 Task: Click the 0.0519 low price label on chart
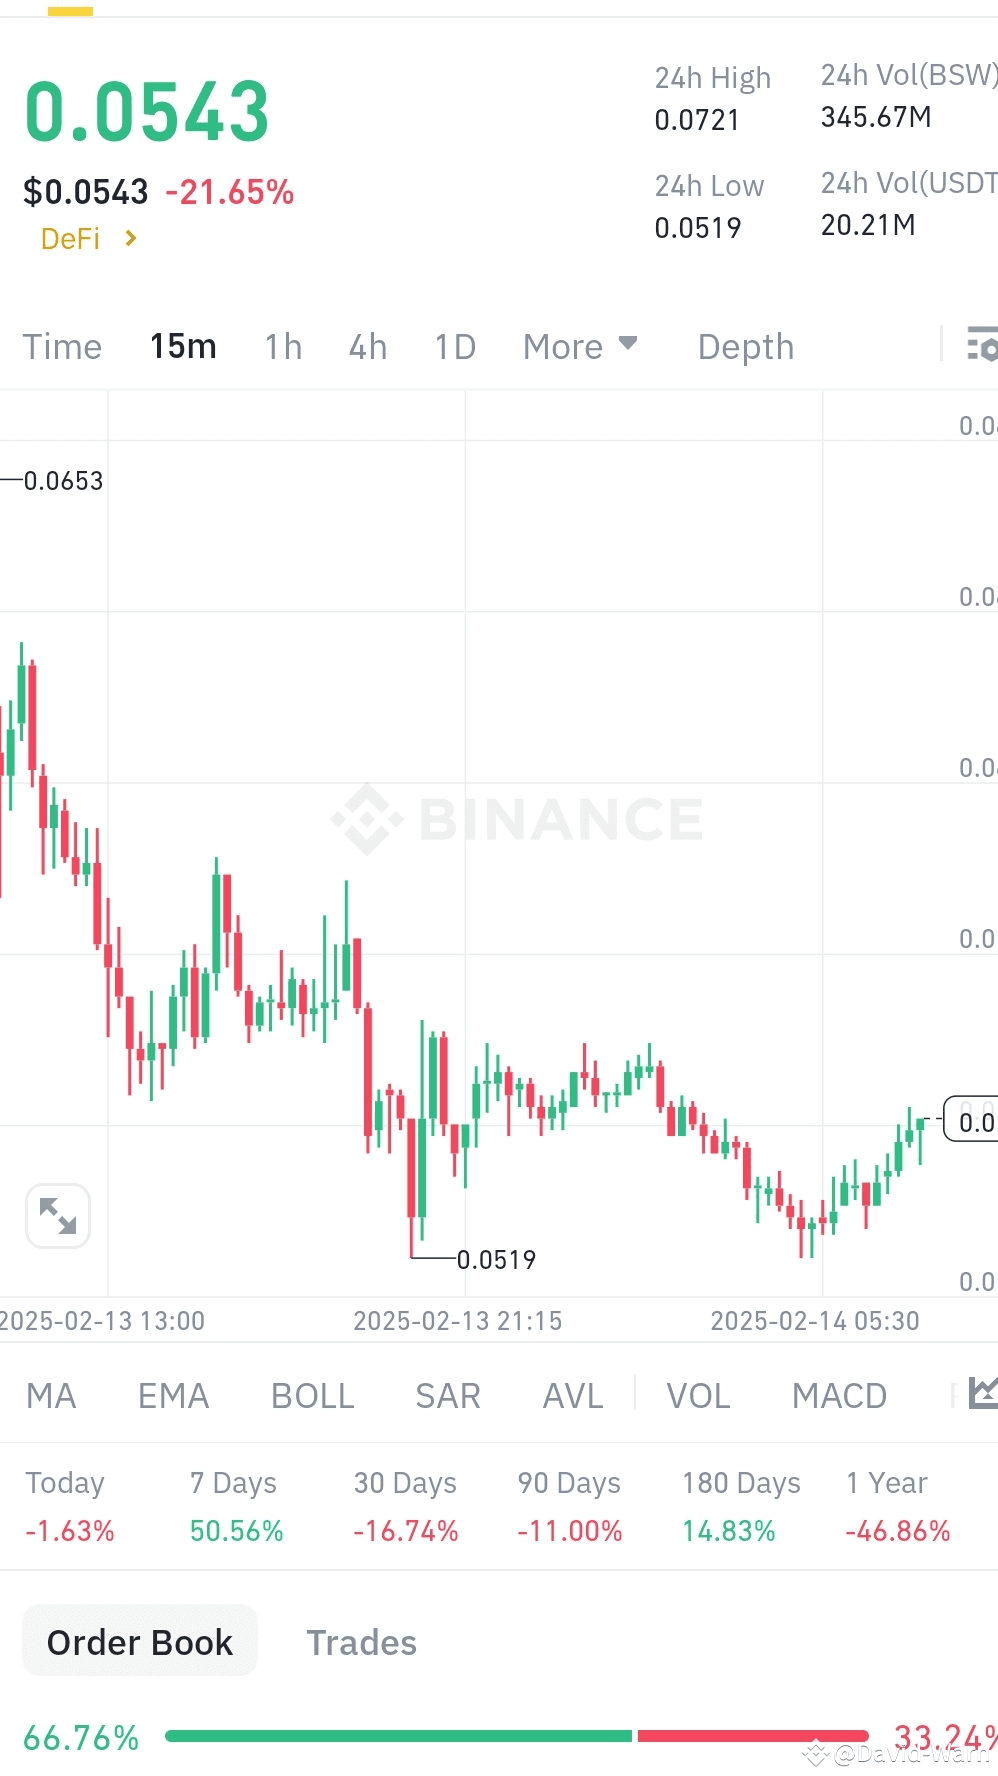497,1259
